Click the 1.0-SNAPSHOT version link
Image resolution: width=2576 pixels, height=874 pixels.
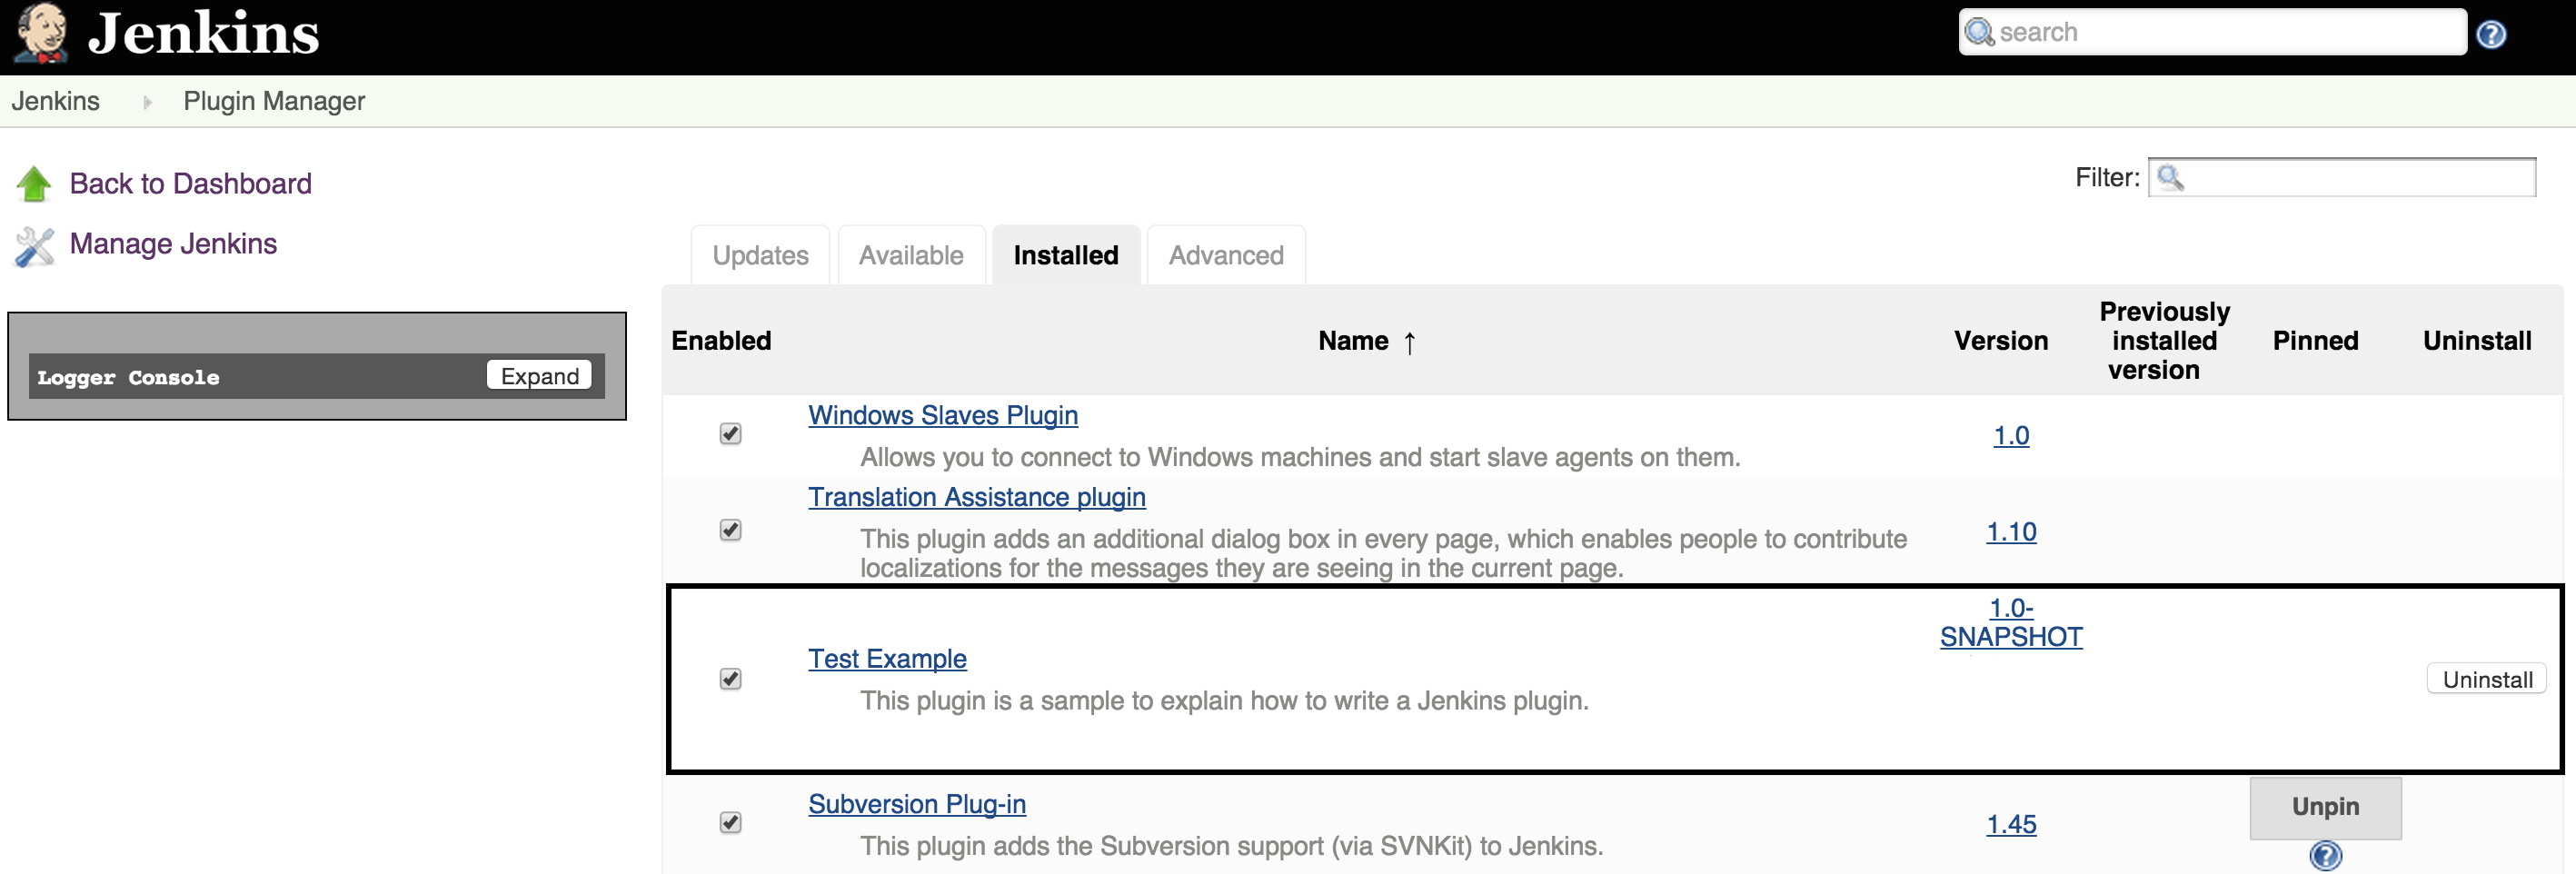pos(2011,622)
